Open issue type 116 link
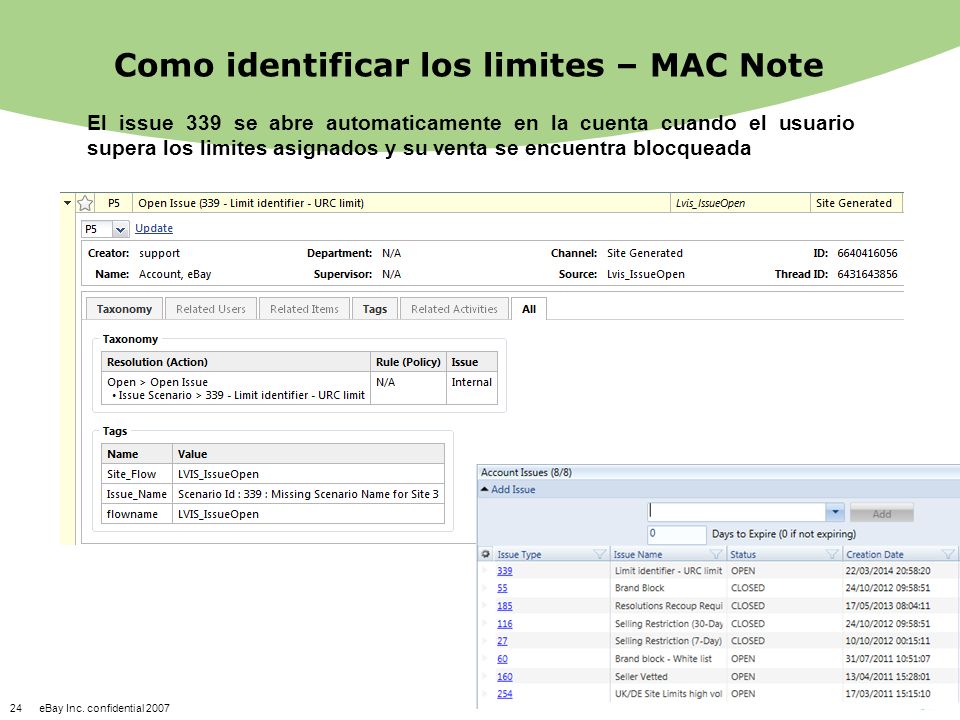The height and width of the screenshot is (720, 960). 504,624
